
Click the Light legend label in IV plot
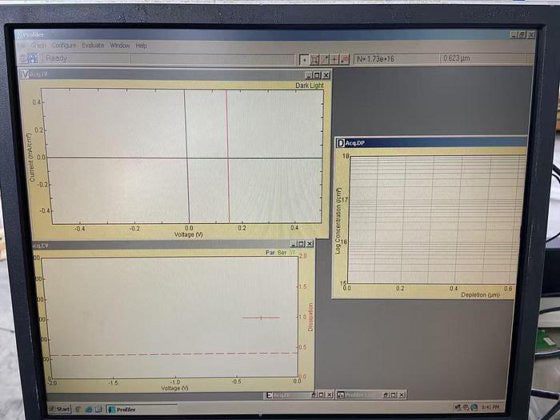click(316, 85)
